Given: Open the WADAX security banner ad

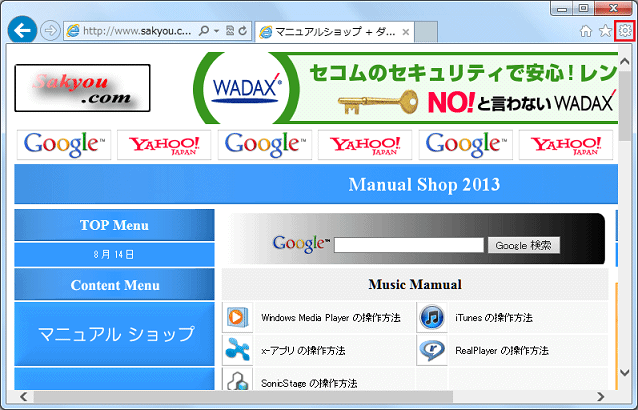Looking at the screenshot, I should pyautogui.click(x=406, y=88).
